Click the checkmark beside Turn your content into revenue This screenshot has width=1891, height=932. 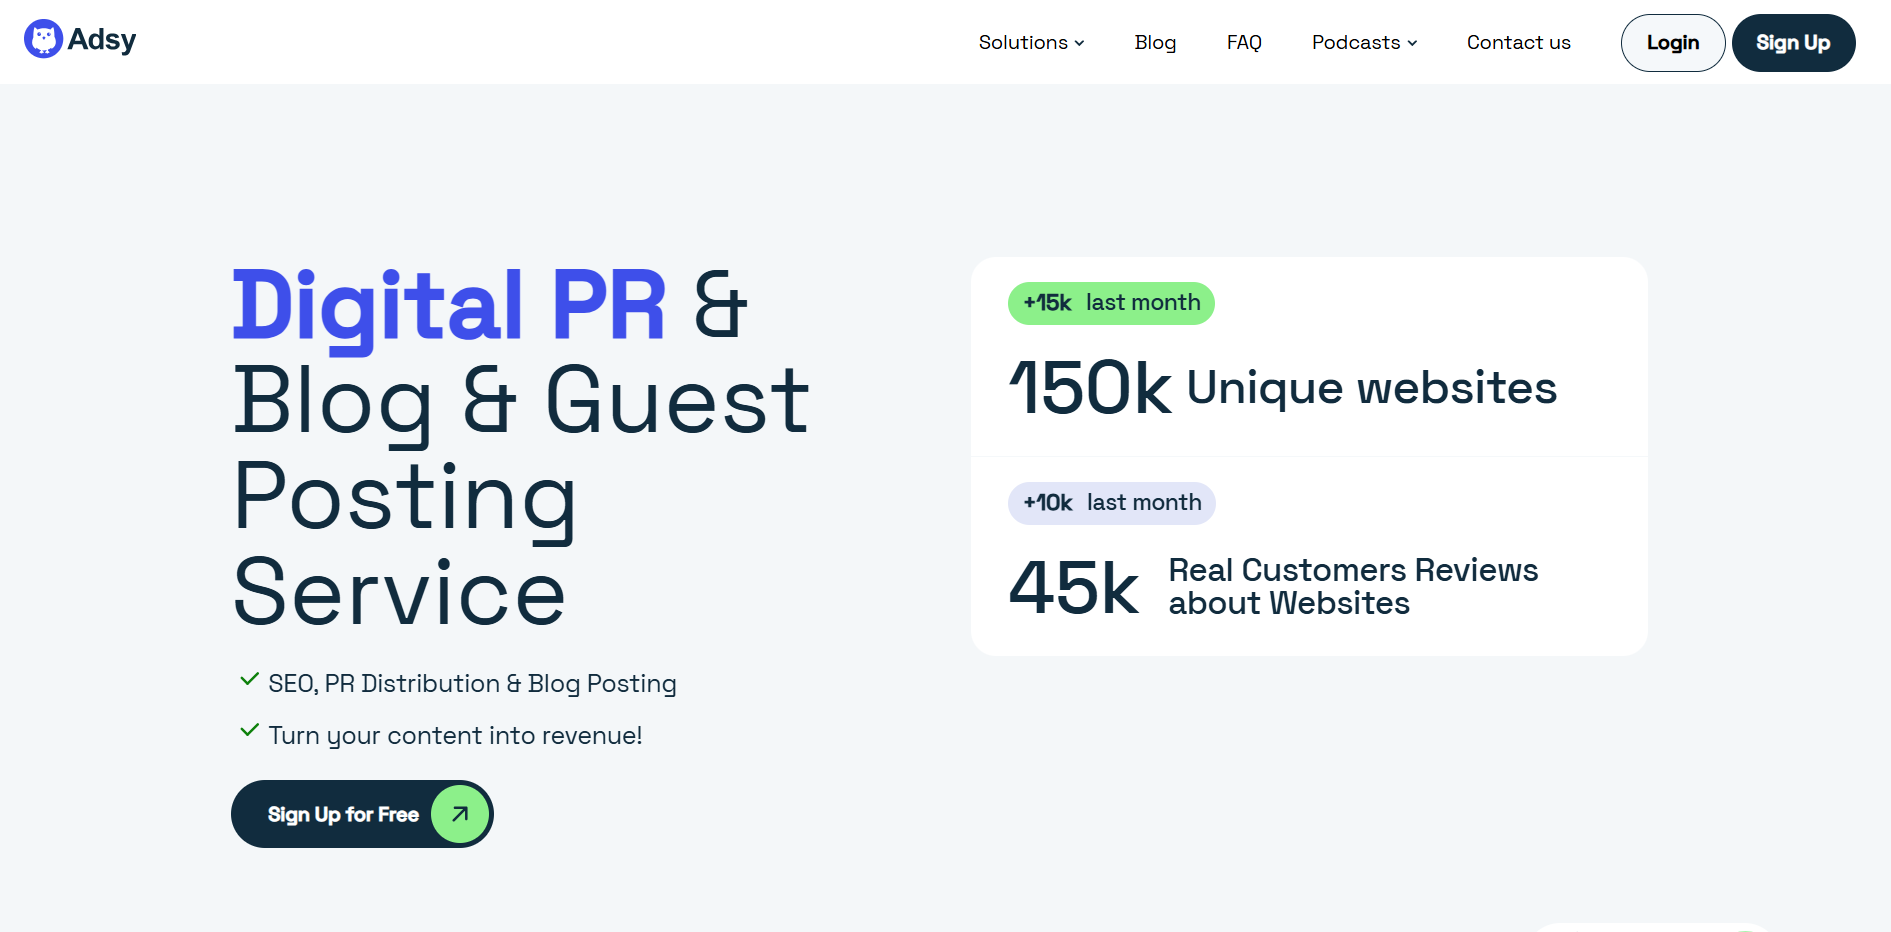[250, 731]
